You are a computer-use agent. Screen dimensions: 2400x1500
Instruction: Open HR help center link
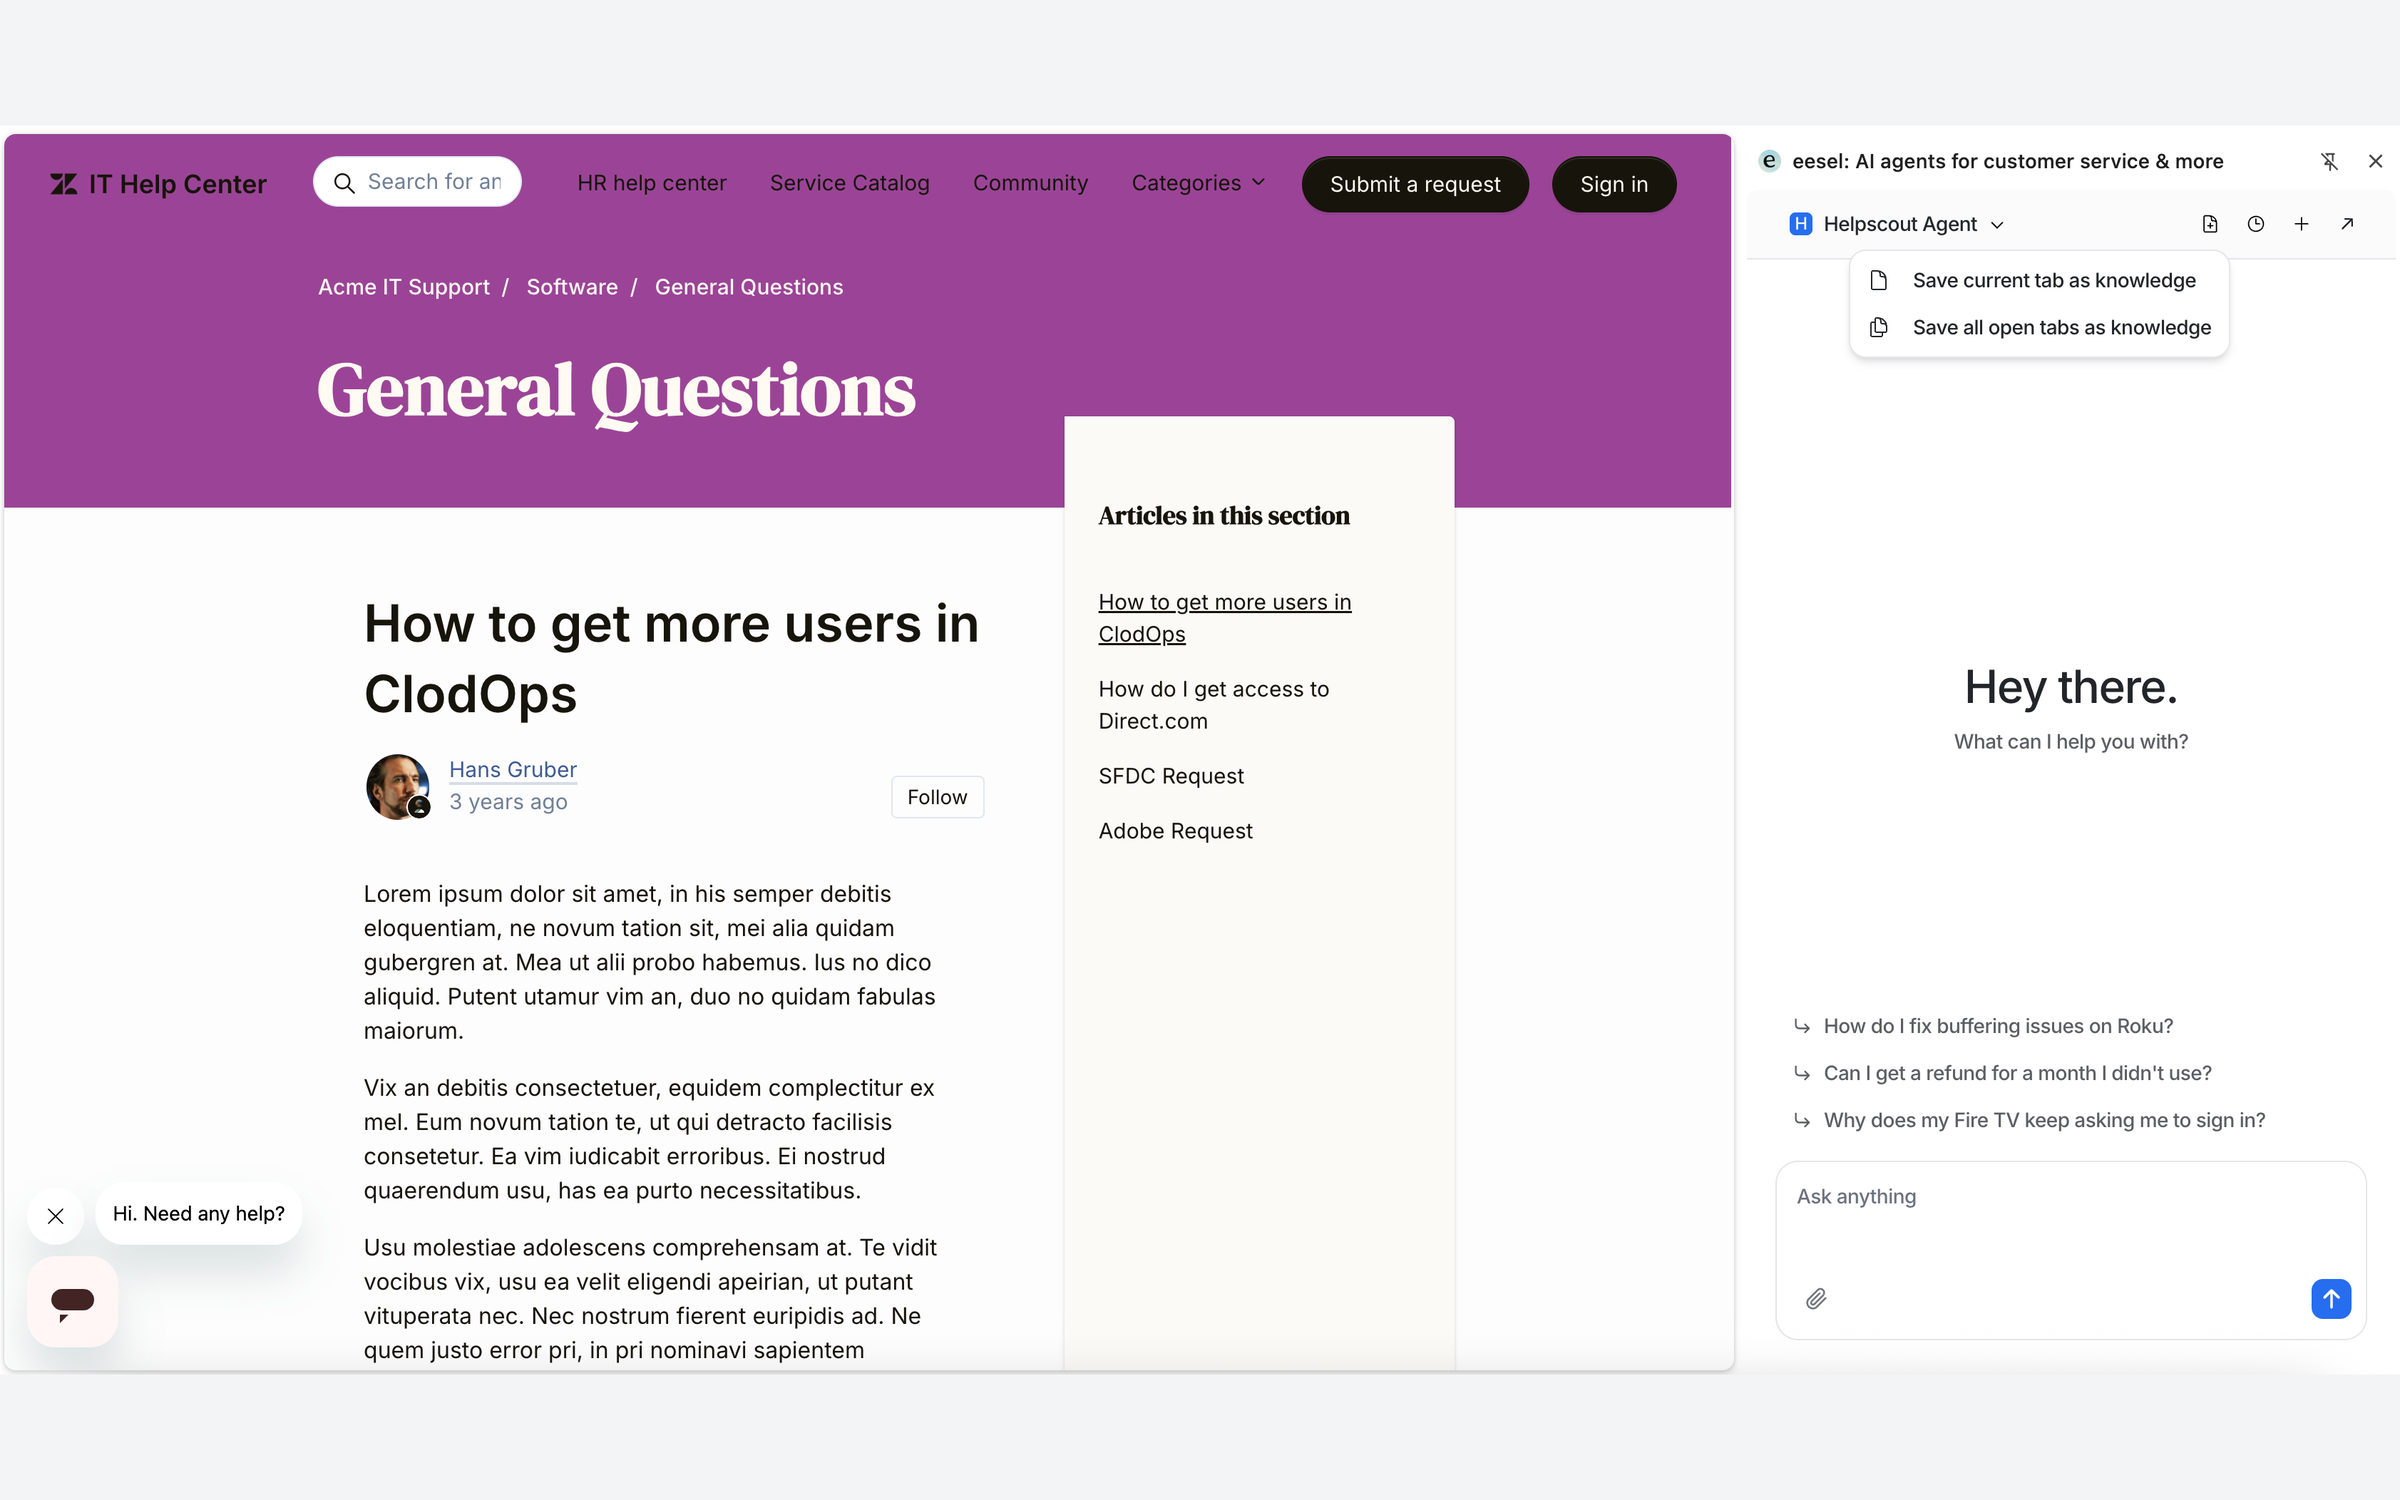click(x=652, y=183)
